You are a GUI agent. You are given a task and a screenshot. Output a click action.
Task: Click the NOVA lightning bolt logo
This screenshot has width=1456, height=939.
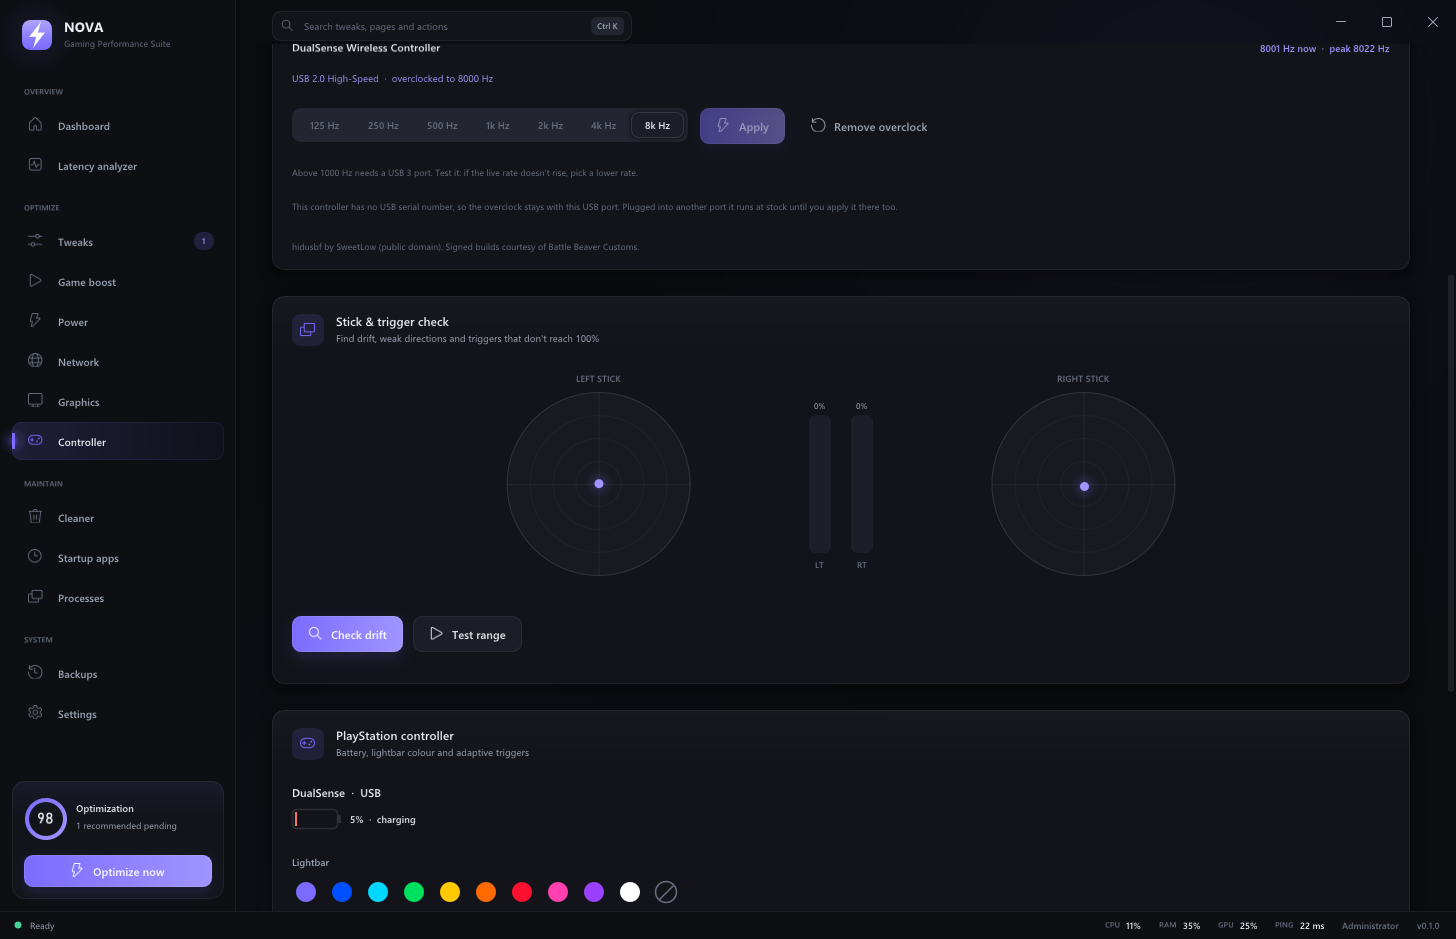coord(37,35)
